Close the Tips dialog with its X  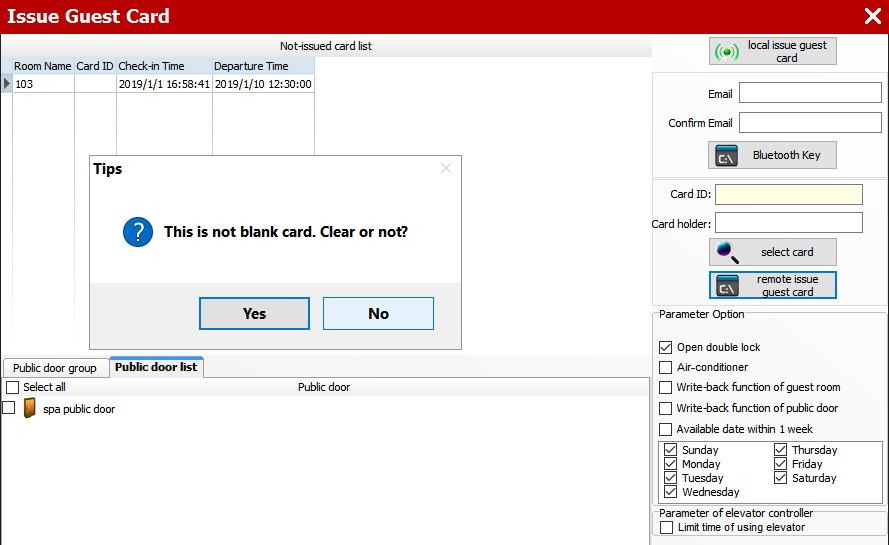446,168
